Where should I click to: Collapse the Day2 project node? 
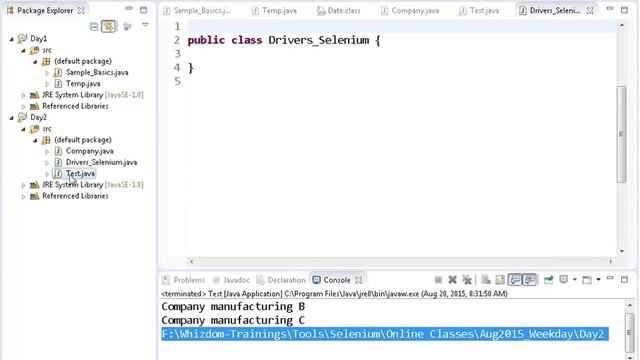[11, 118]
